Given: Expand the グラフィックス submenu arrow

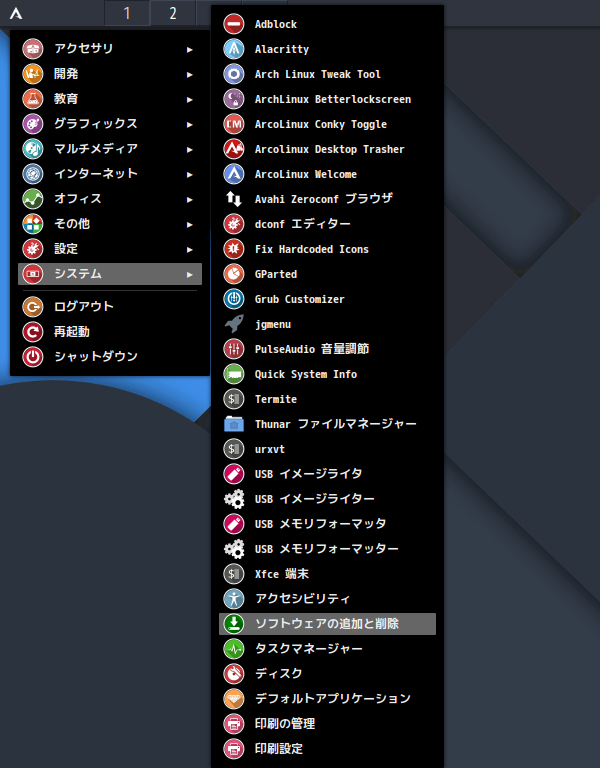Looking at the screenshot, I should [190, 124].
